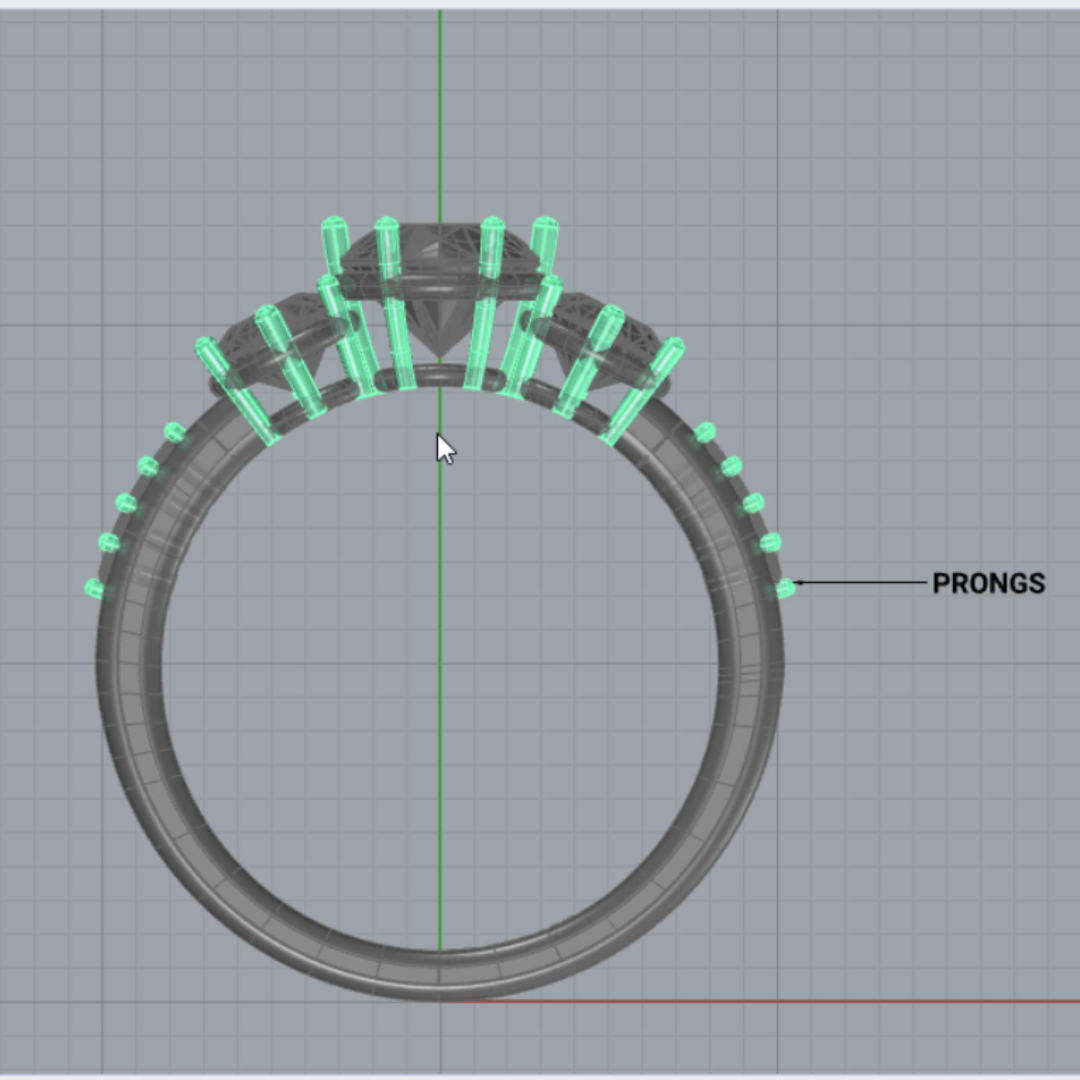Viewport: 1080px width, 1080px height.
Task: Select the center gemstone on the ring
Action: point(439,289)
